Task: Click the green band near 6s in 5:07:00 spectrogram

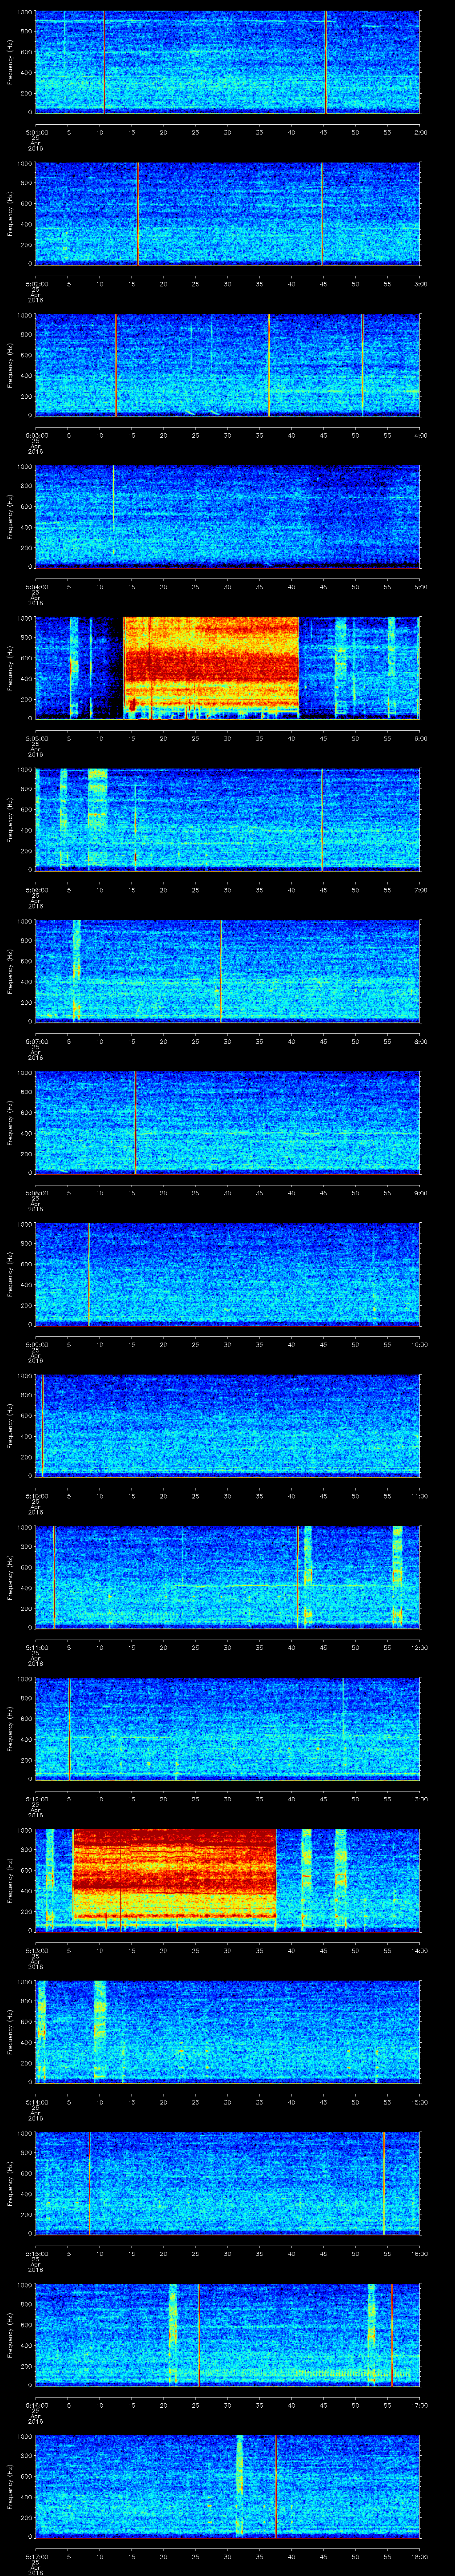Action: click(76, 970)
